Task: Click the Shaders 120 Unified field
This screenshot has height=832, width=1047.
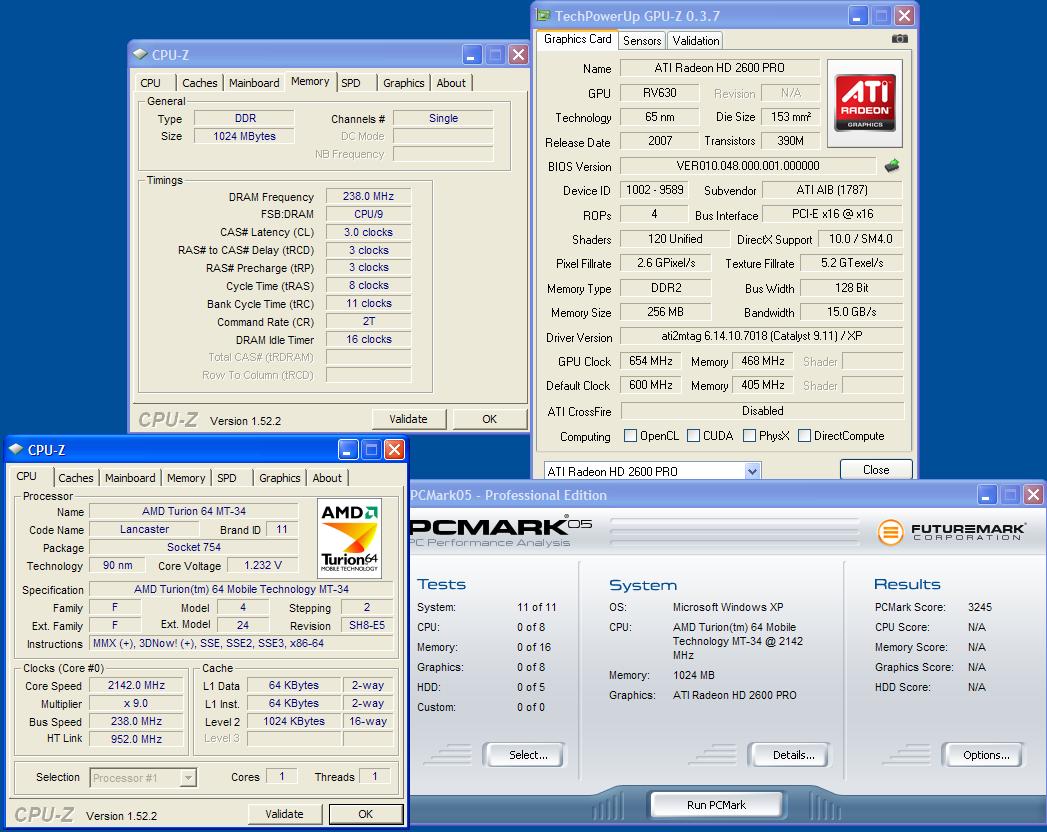Action: tap(674, 239)
